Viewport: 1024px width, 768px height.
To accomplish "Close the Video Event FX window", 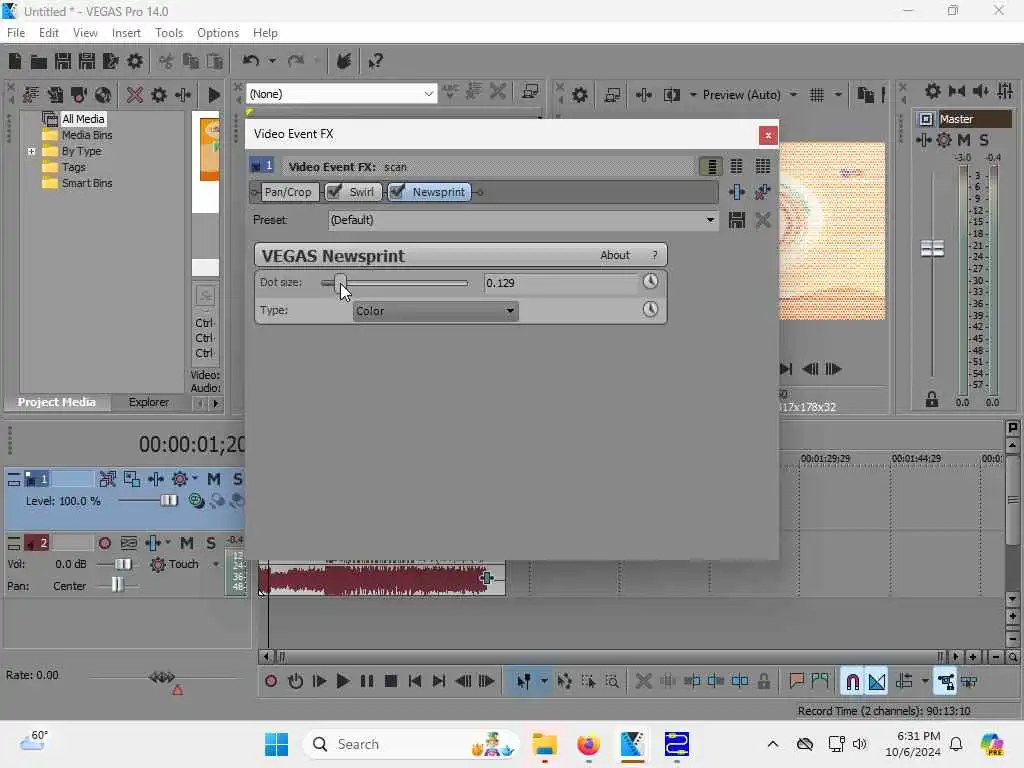I will 768,135.
